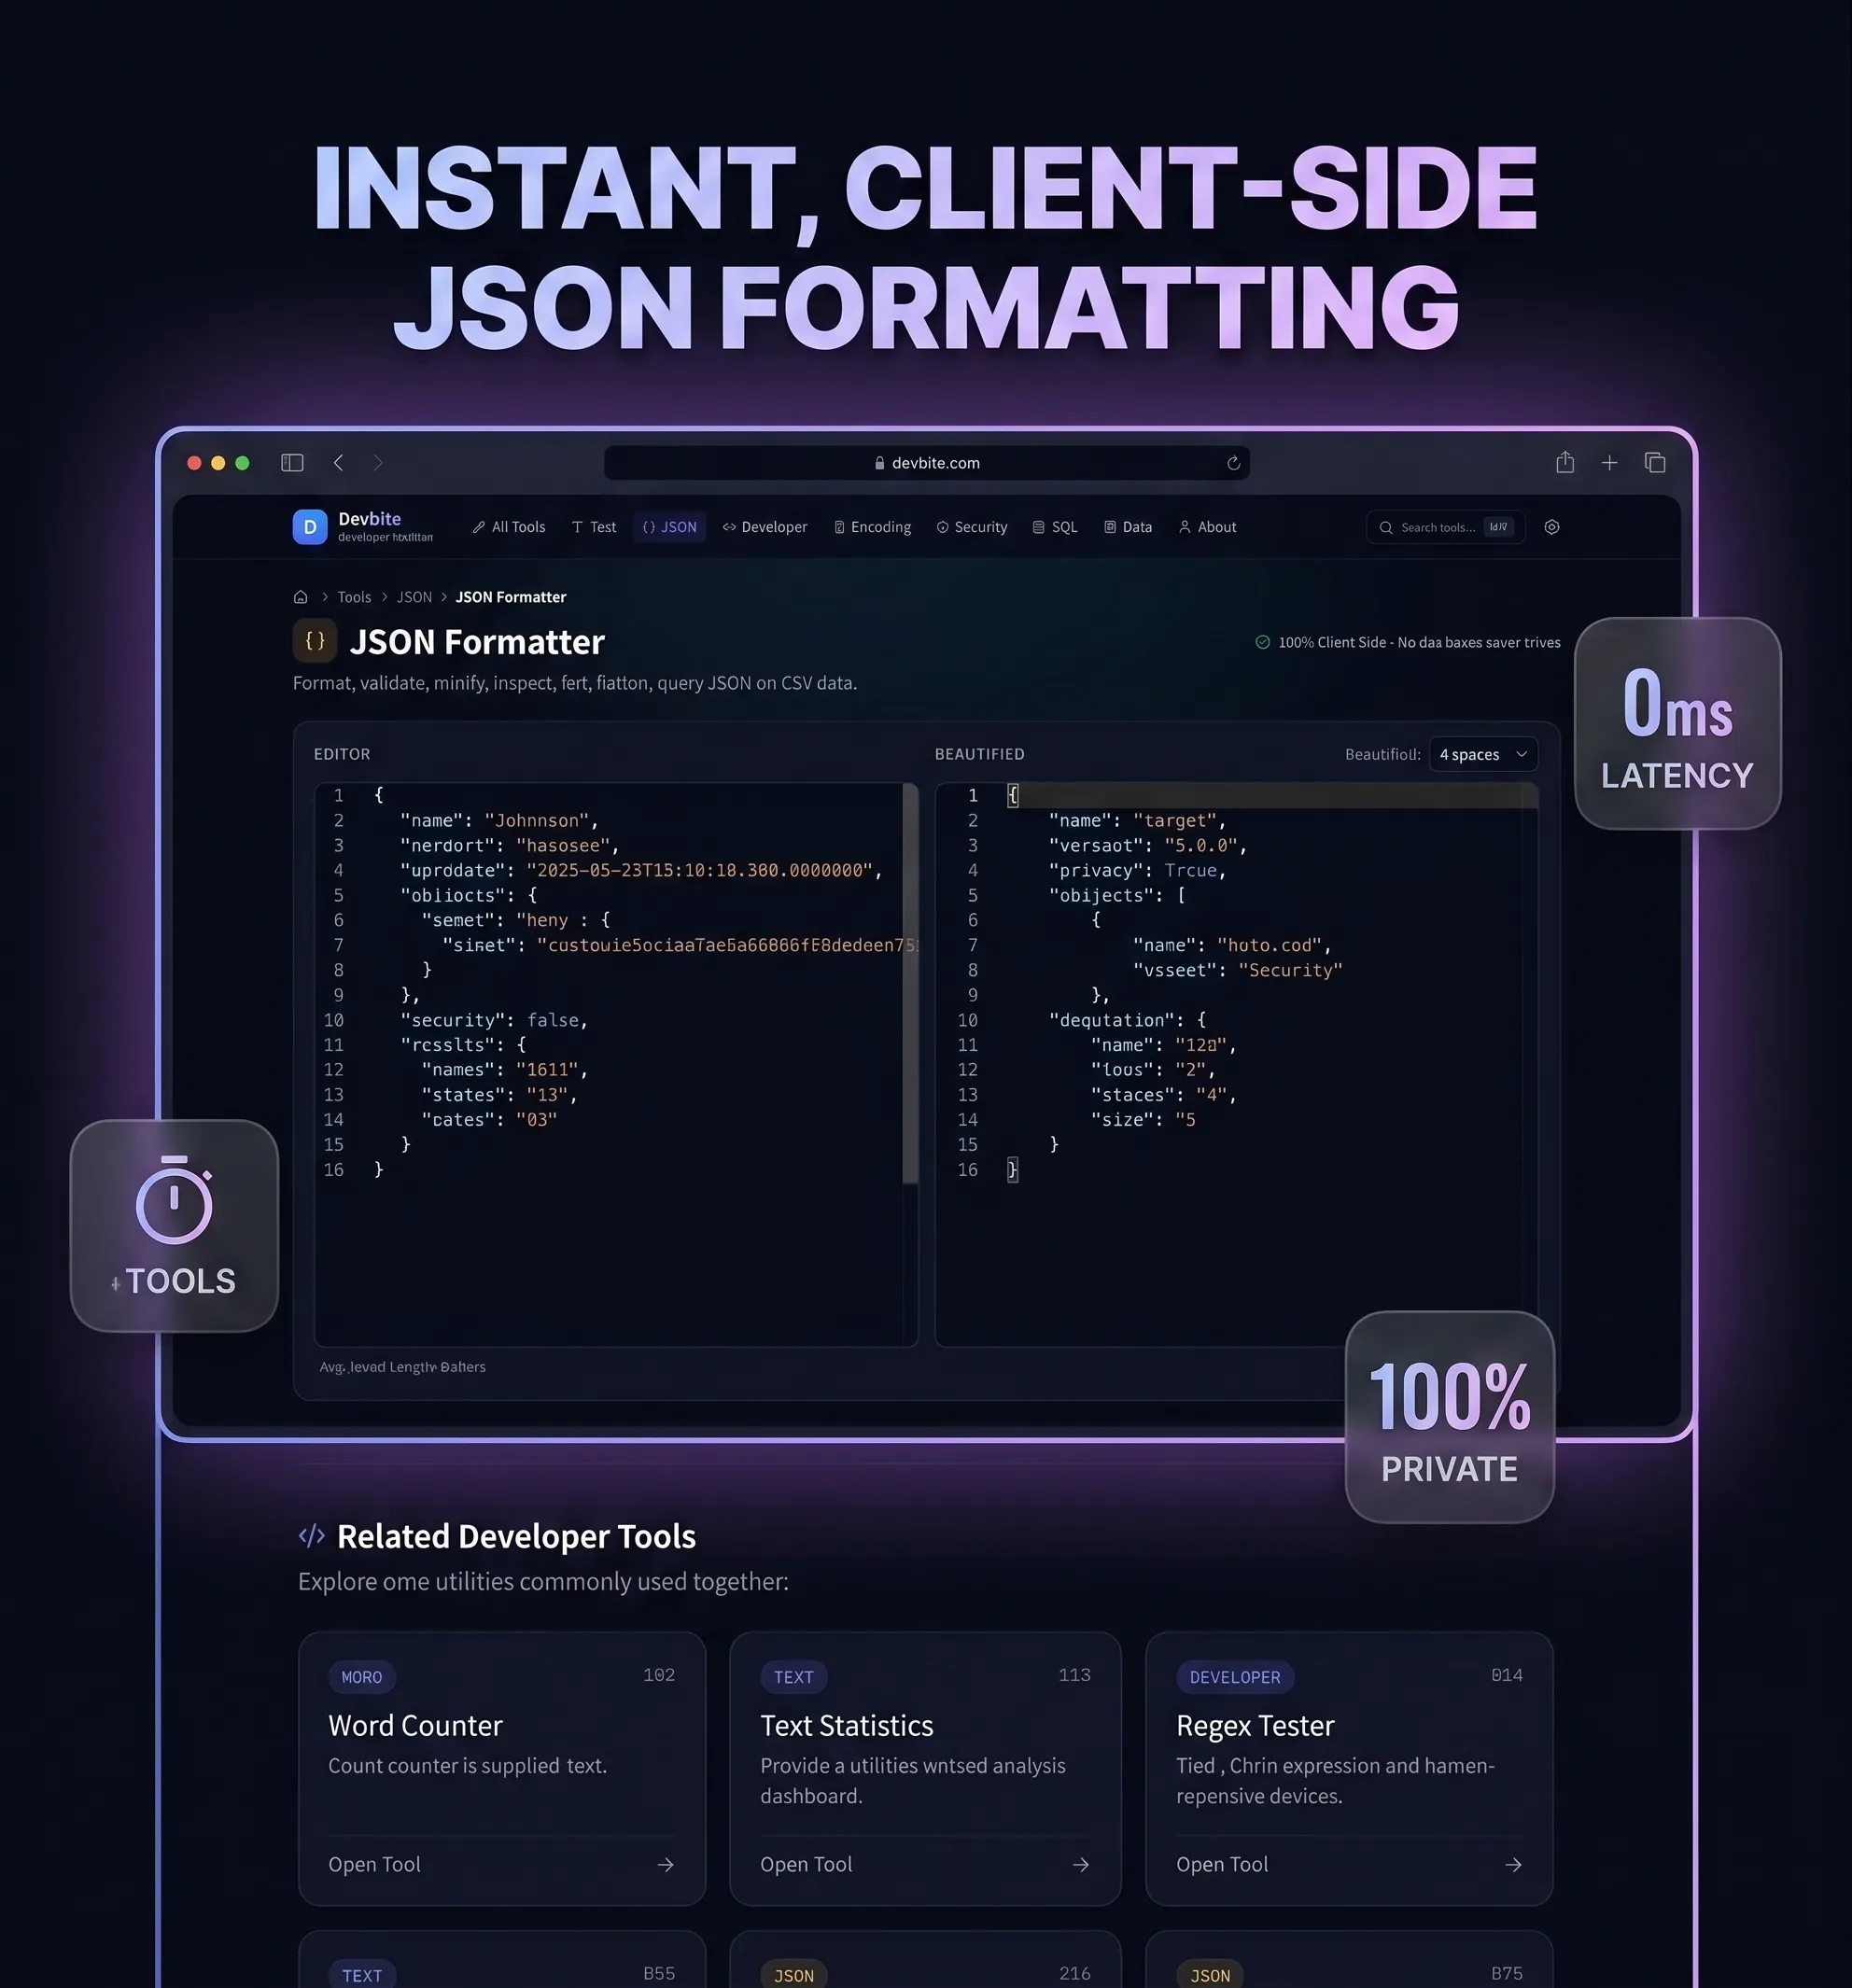Open the Developer nav item

[x=765, y=527]
